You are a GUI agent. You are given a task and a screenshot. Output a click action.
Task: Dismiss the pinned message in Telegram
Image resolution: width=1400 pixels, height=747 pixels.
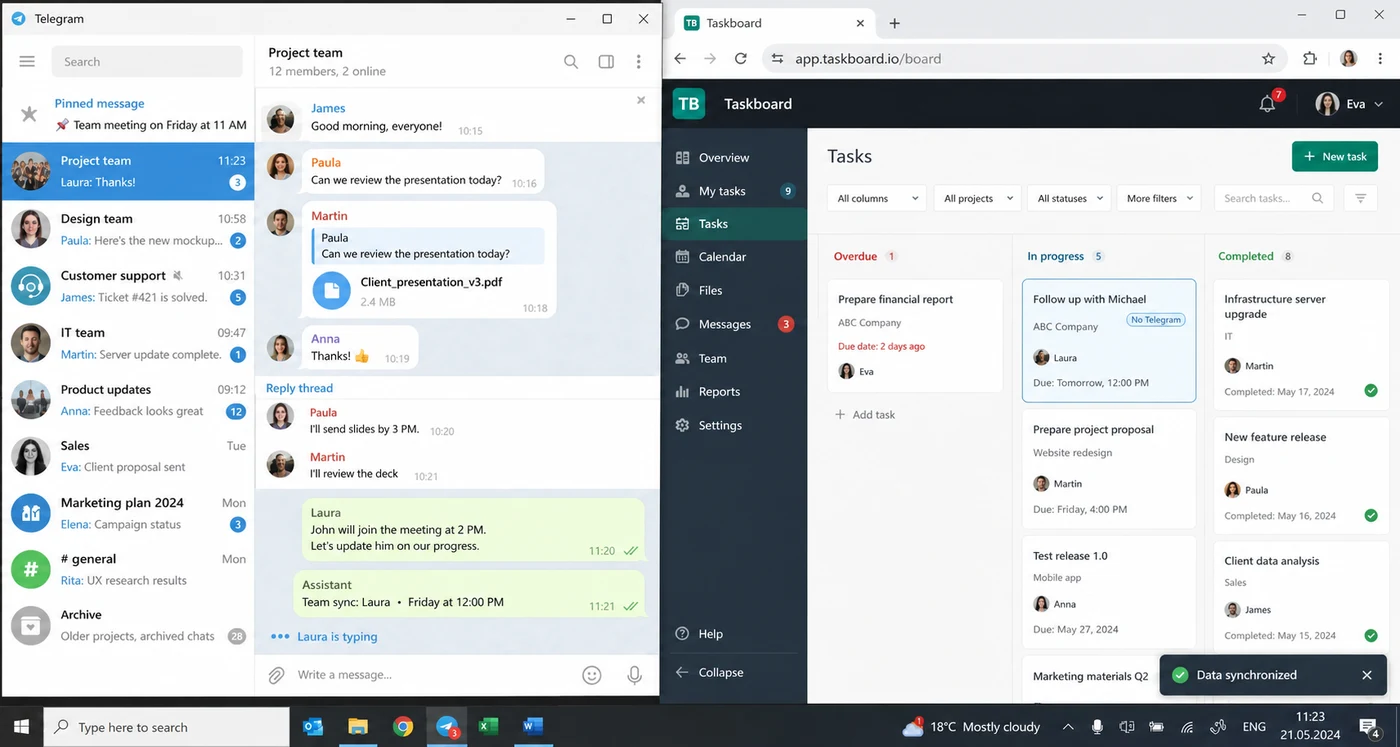point(641,100)
